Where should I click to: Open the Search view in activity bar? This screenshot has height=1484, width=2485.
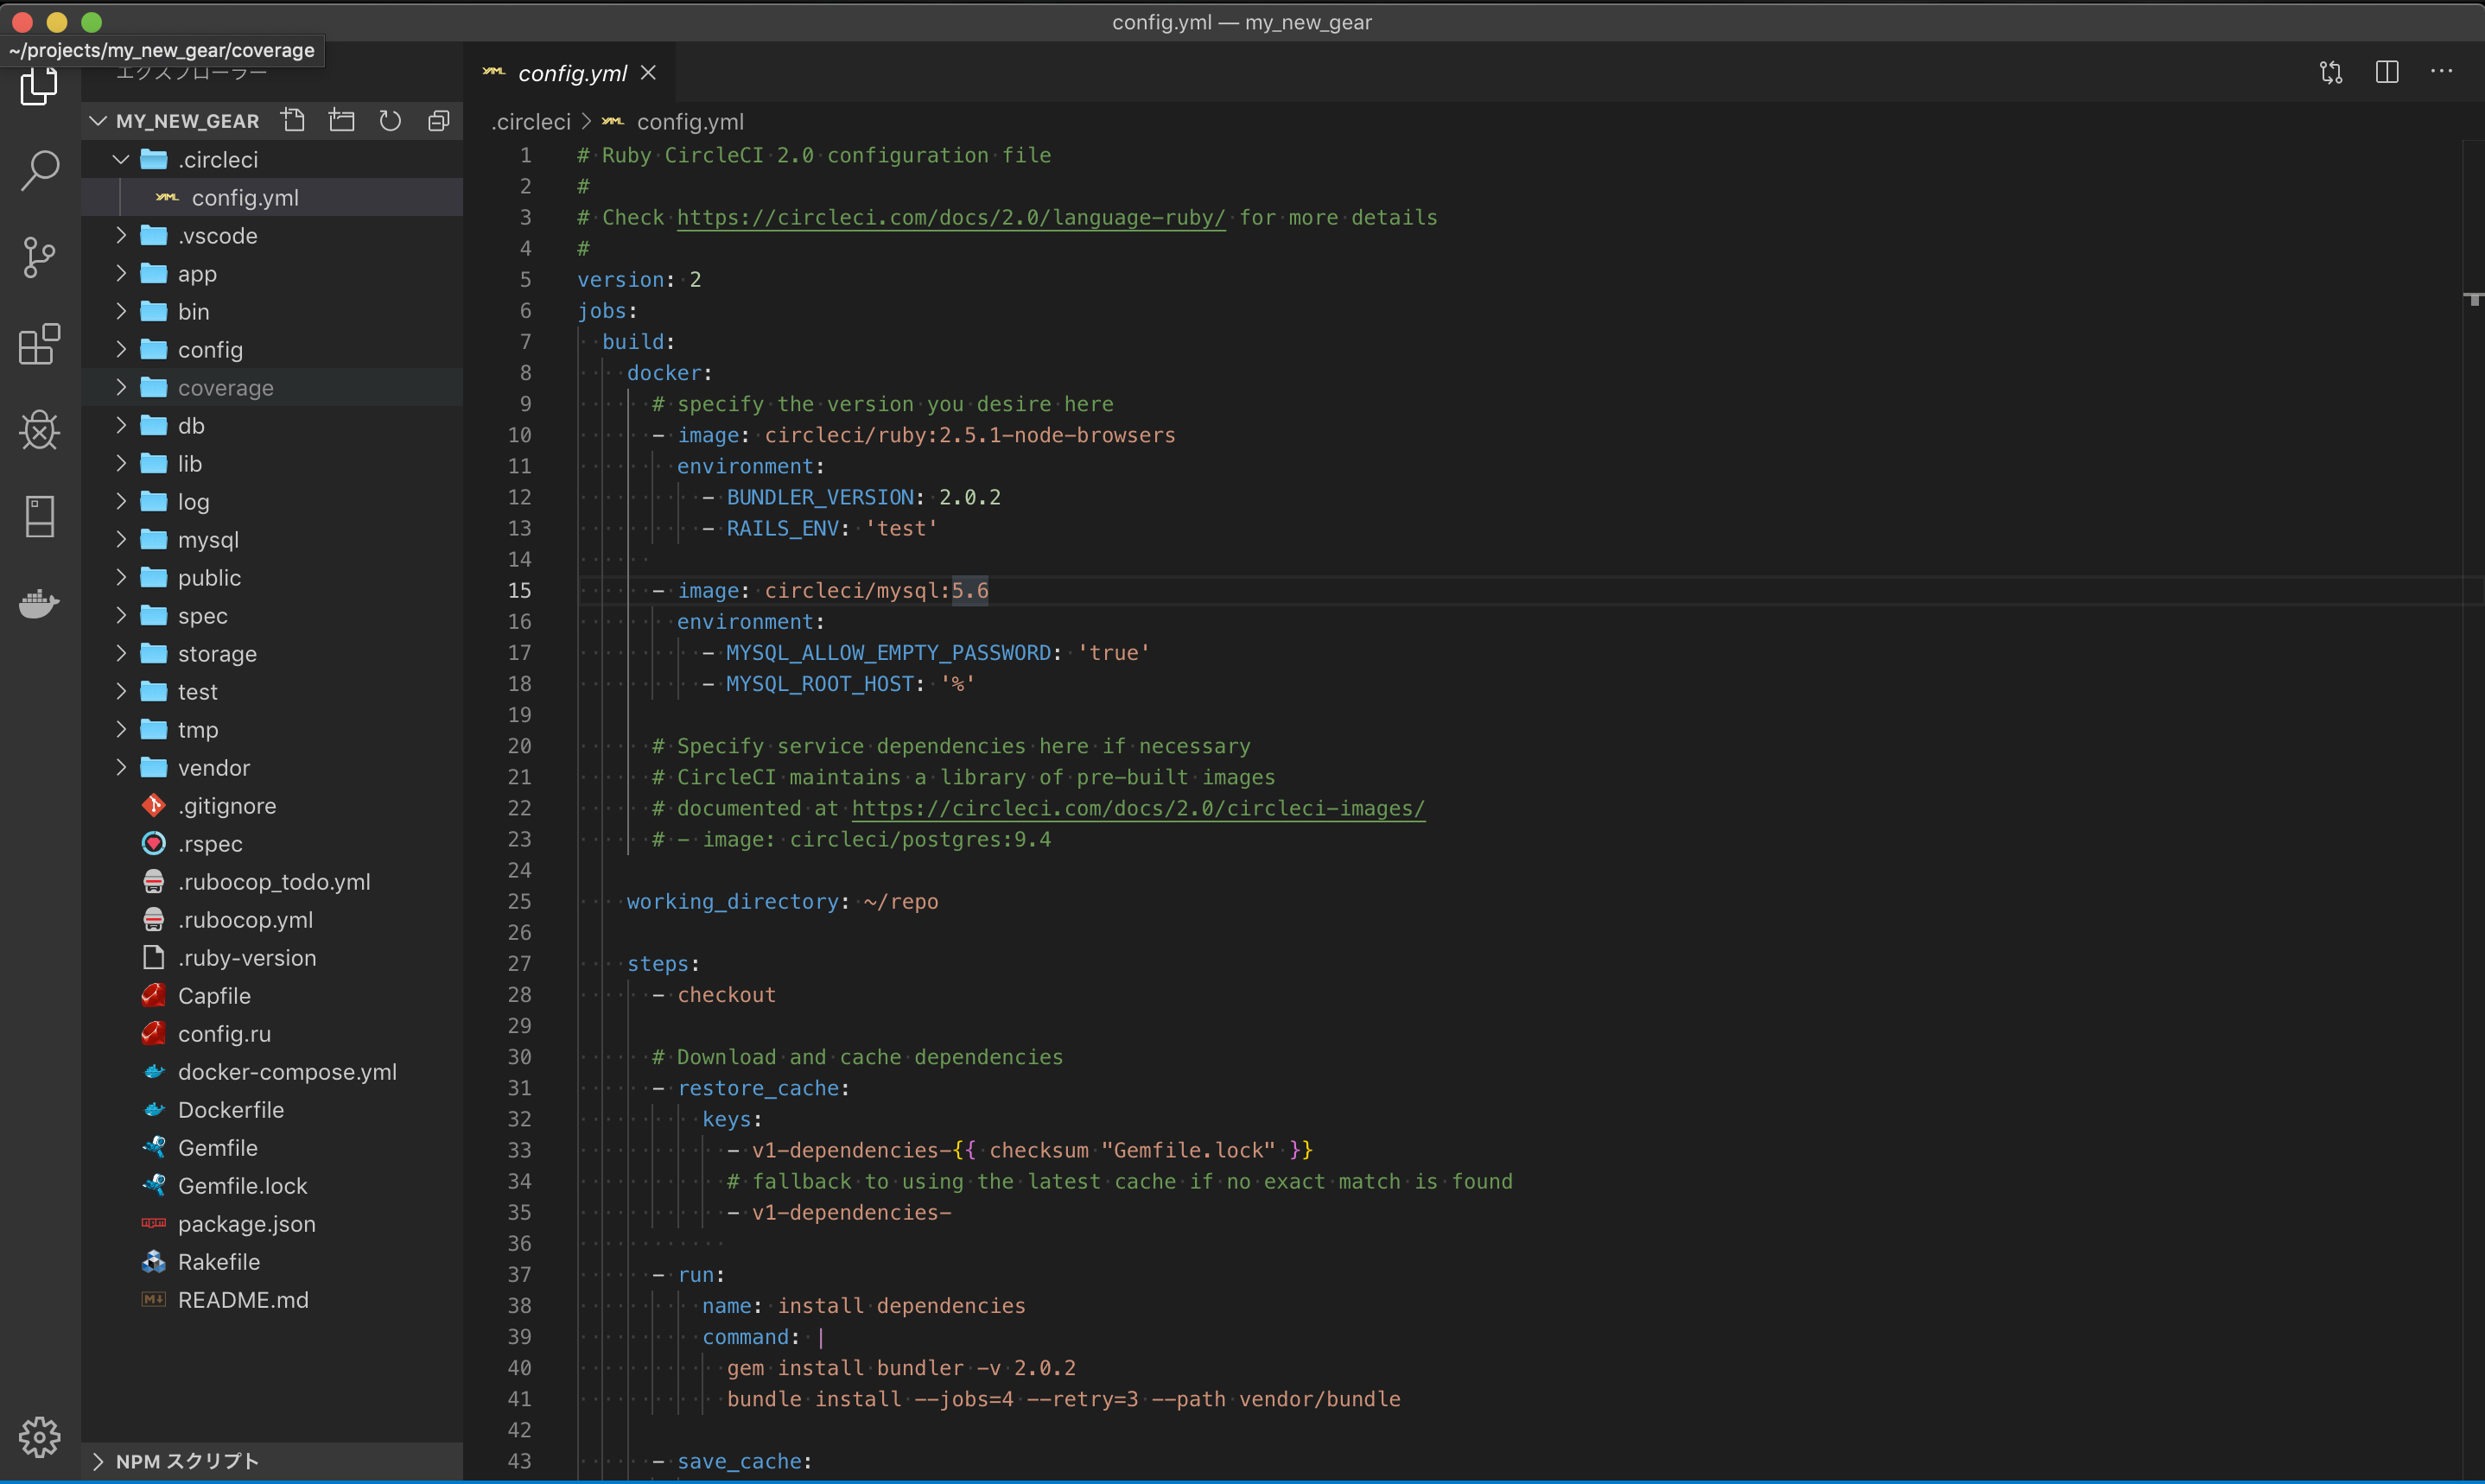(39, 171)
